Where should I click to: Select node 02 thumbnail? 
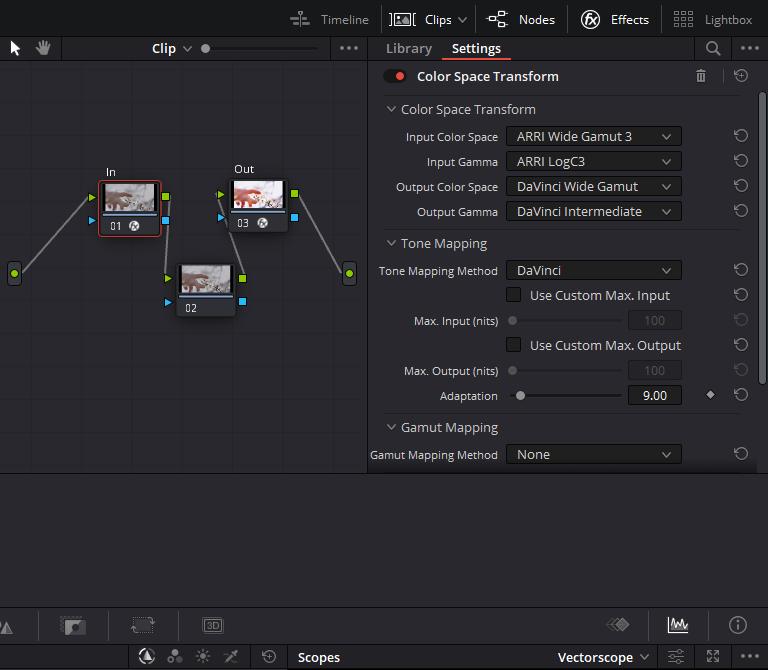tap(206, 279)
